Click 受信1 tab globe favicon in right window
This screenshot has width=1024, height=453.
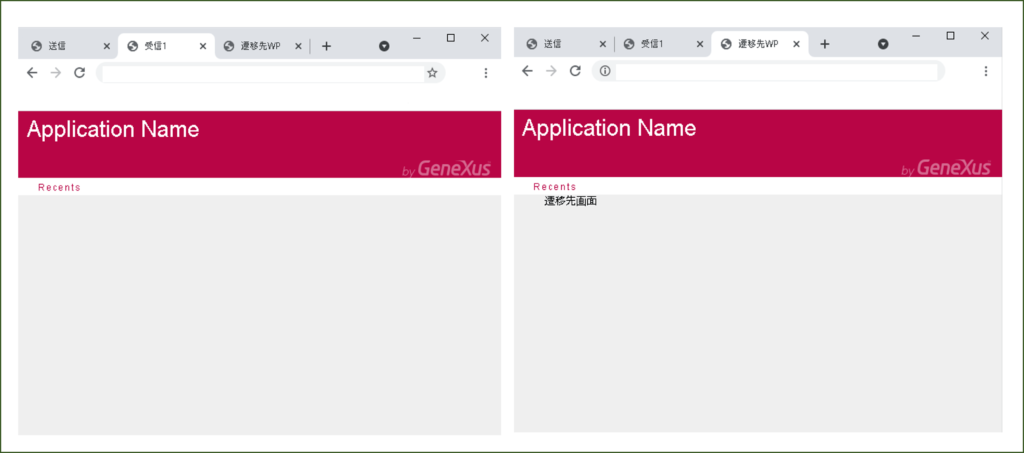(x=629, y=44)
